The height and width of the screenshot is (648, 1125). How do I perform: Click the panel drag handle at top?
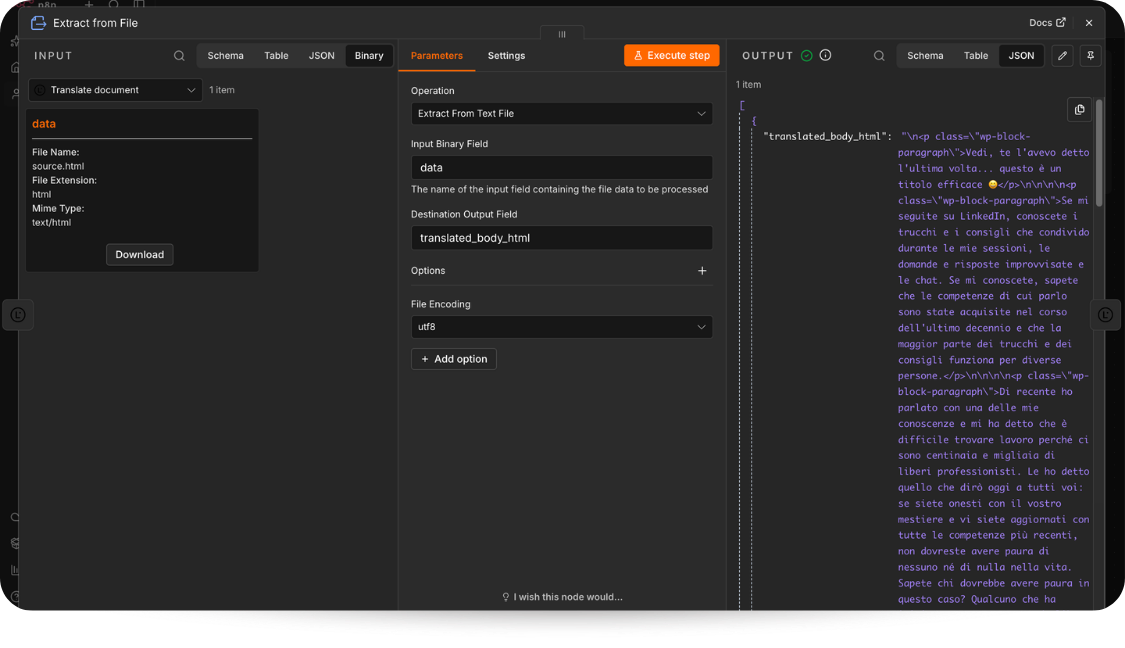click(x=562, y=34)
